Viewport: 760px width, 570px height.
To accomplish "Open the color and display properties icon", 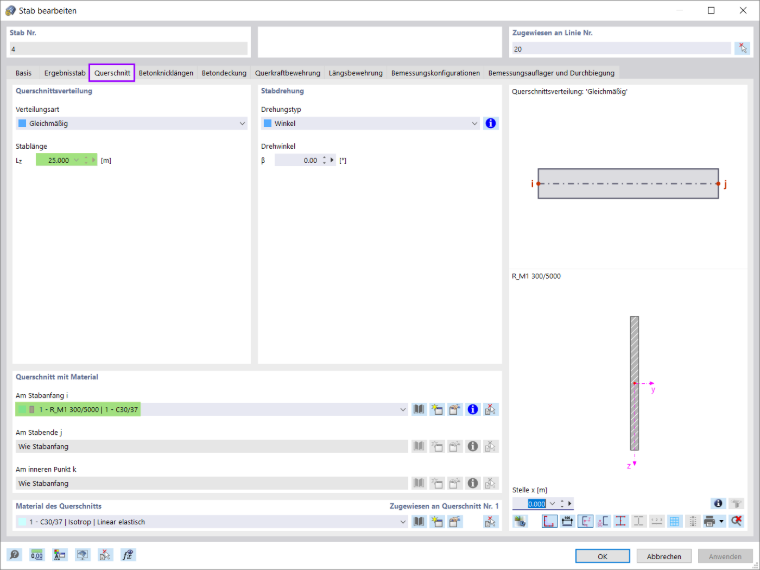I will [x=60, y=554].
